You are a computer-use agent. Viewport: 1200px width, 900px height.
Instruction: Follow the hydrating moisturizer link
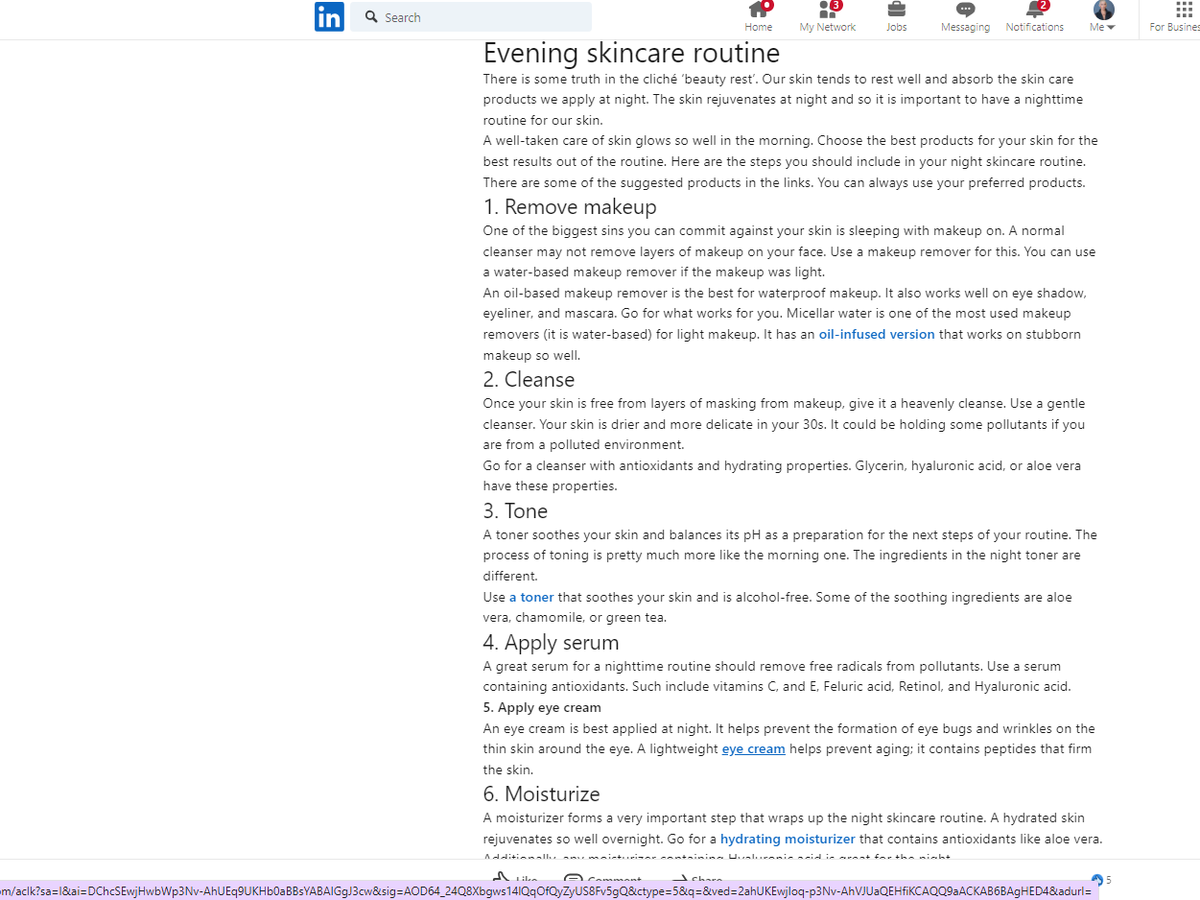788,839
